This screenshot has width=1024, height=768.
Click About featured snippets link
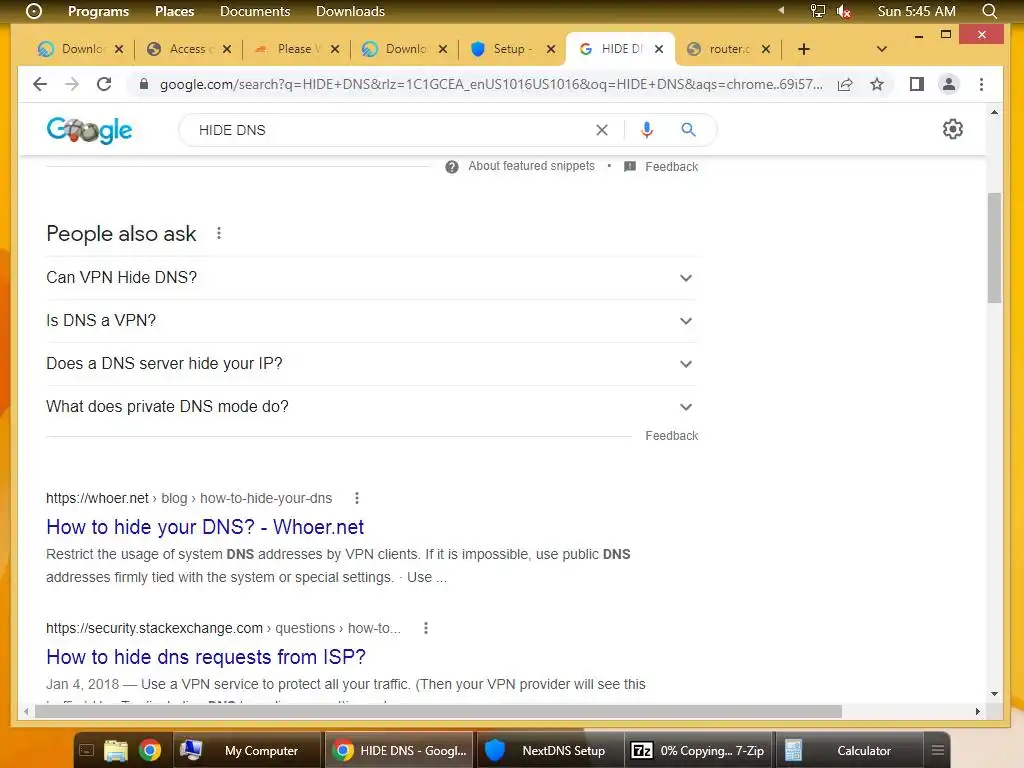coord(531,166)
